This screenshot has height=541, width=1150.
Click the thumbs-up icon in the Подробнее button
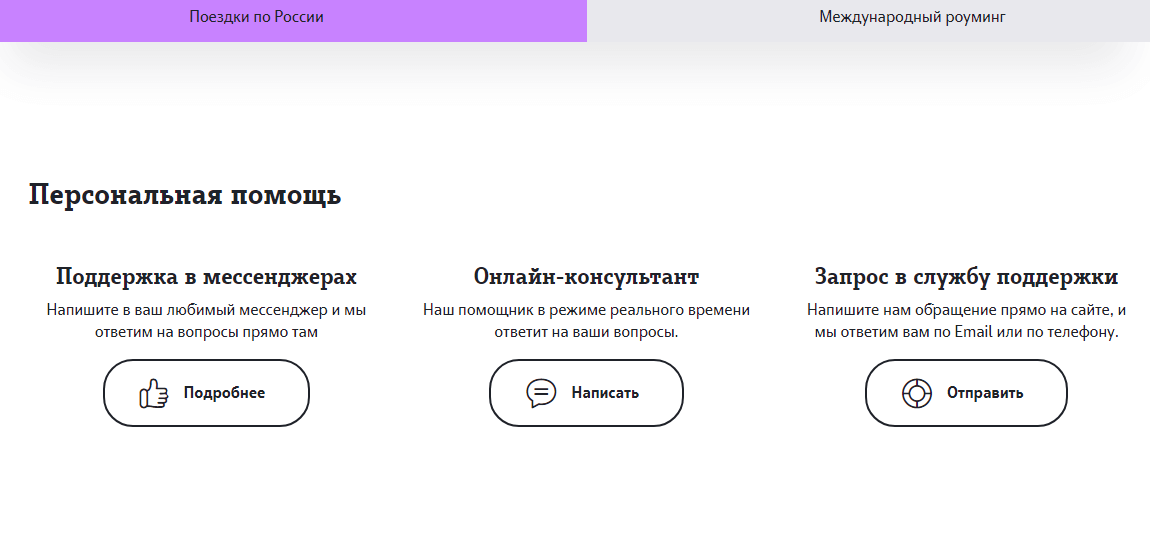coord(153,394)
